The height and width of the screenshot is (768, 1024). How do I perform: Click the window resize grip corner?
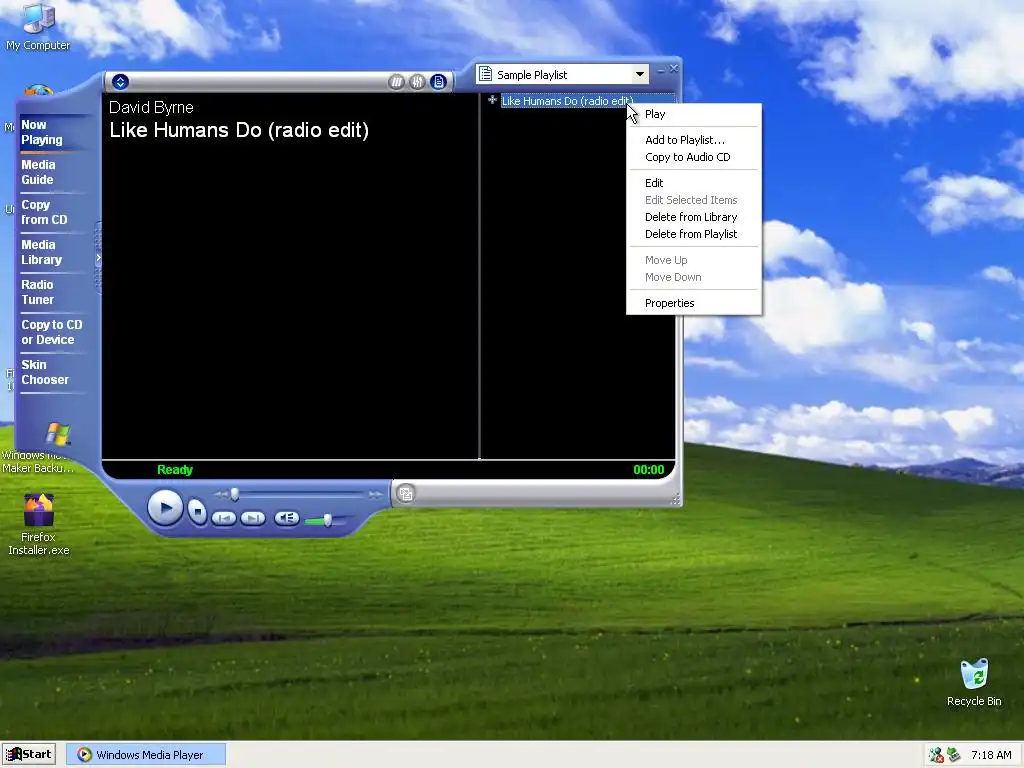676,500
